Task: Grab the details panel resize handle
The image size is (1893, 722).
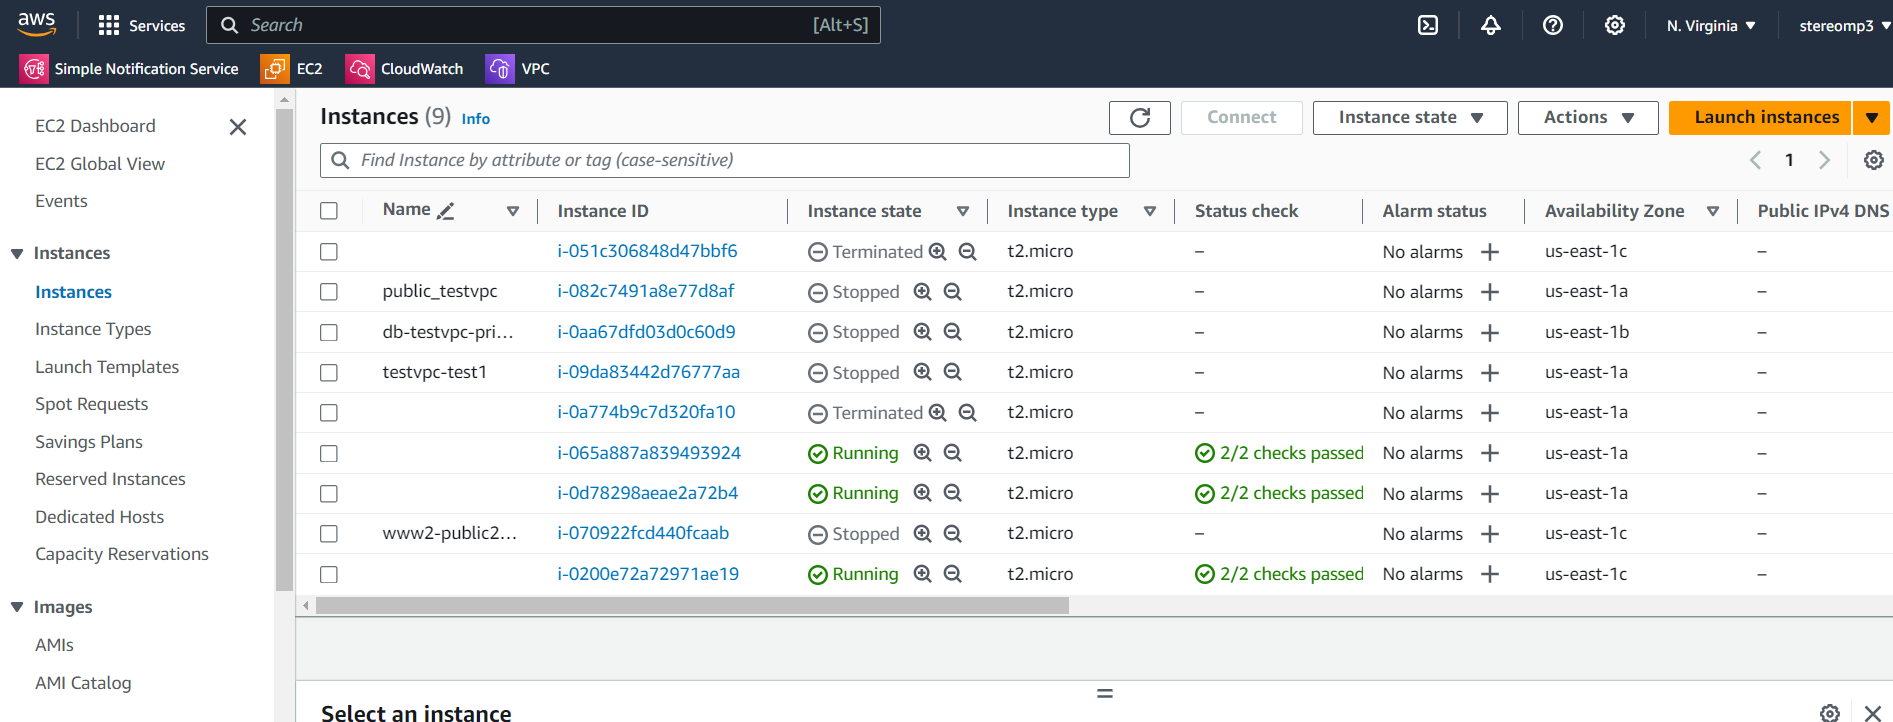Action: click(1104, 693)
